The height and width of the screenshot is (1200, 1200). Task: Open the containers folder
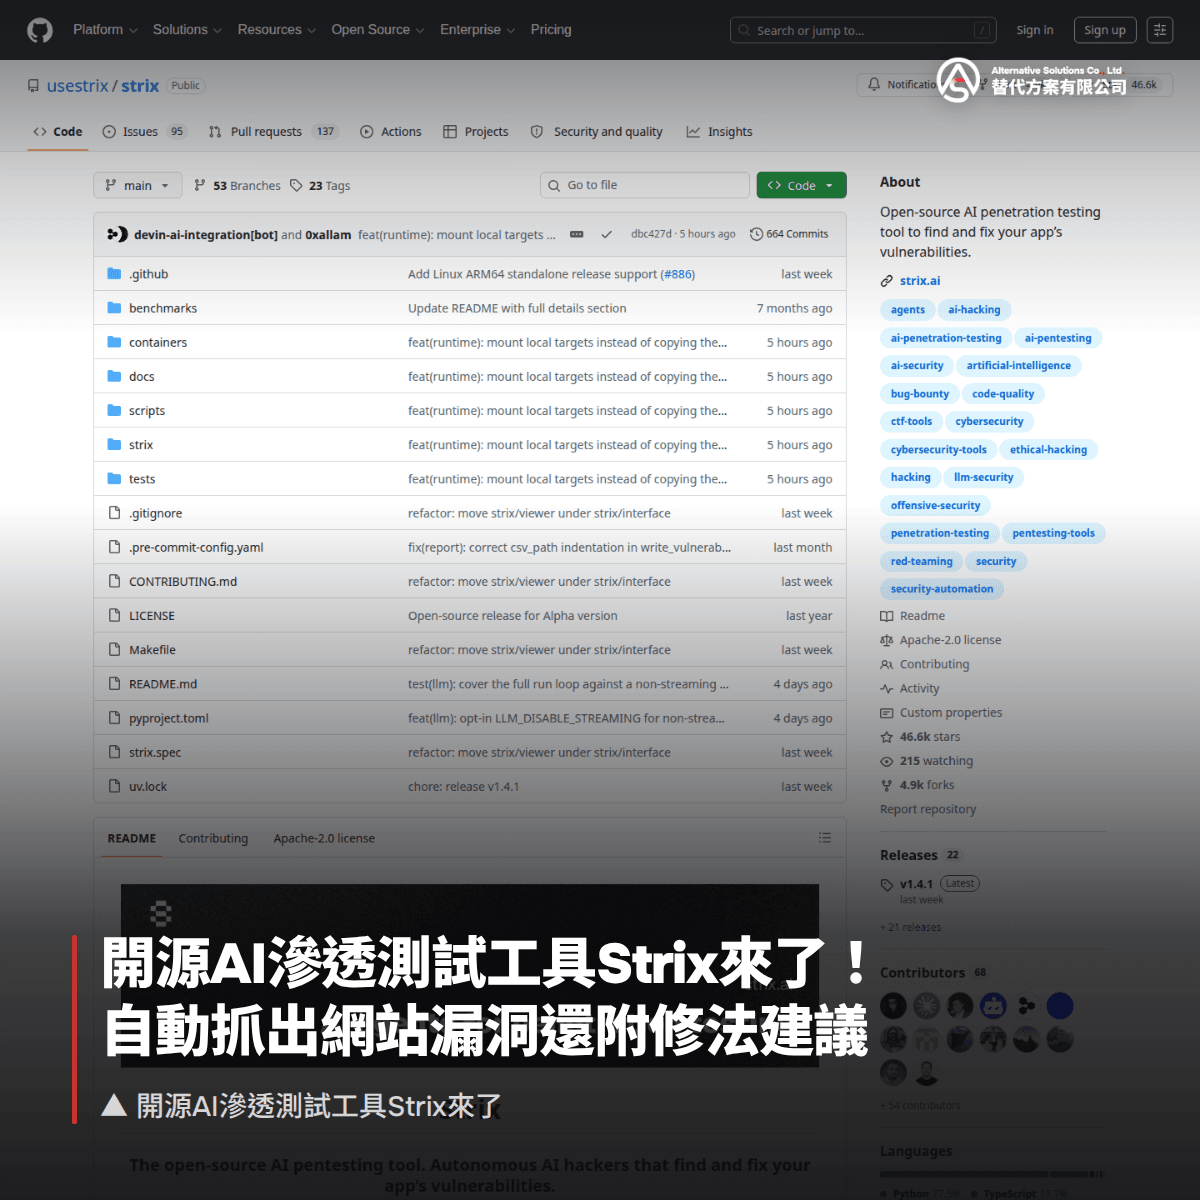(158, 342)
